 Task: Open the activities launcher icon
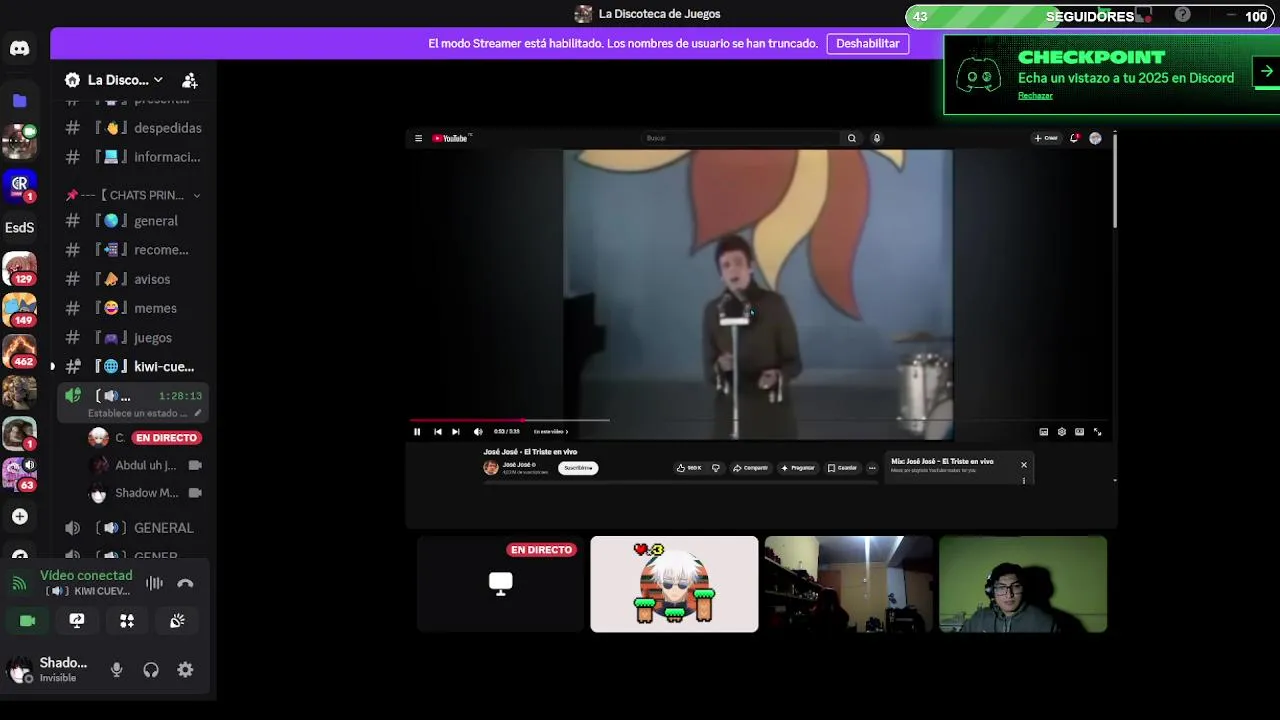tap(127, 621)
